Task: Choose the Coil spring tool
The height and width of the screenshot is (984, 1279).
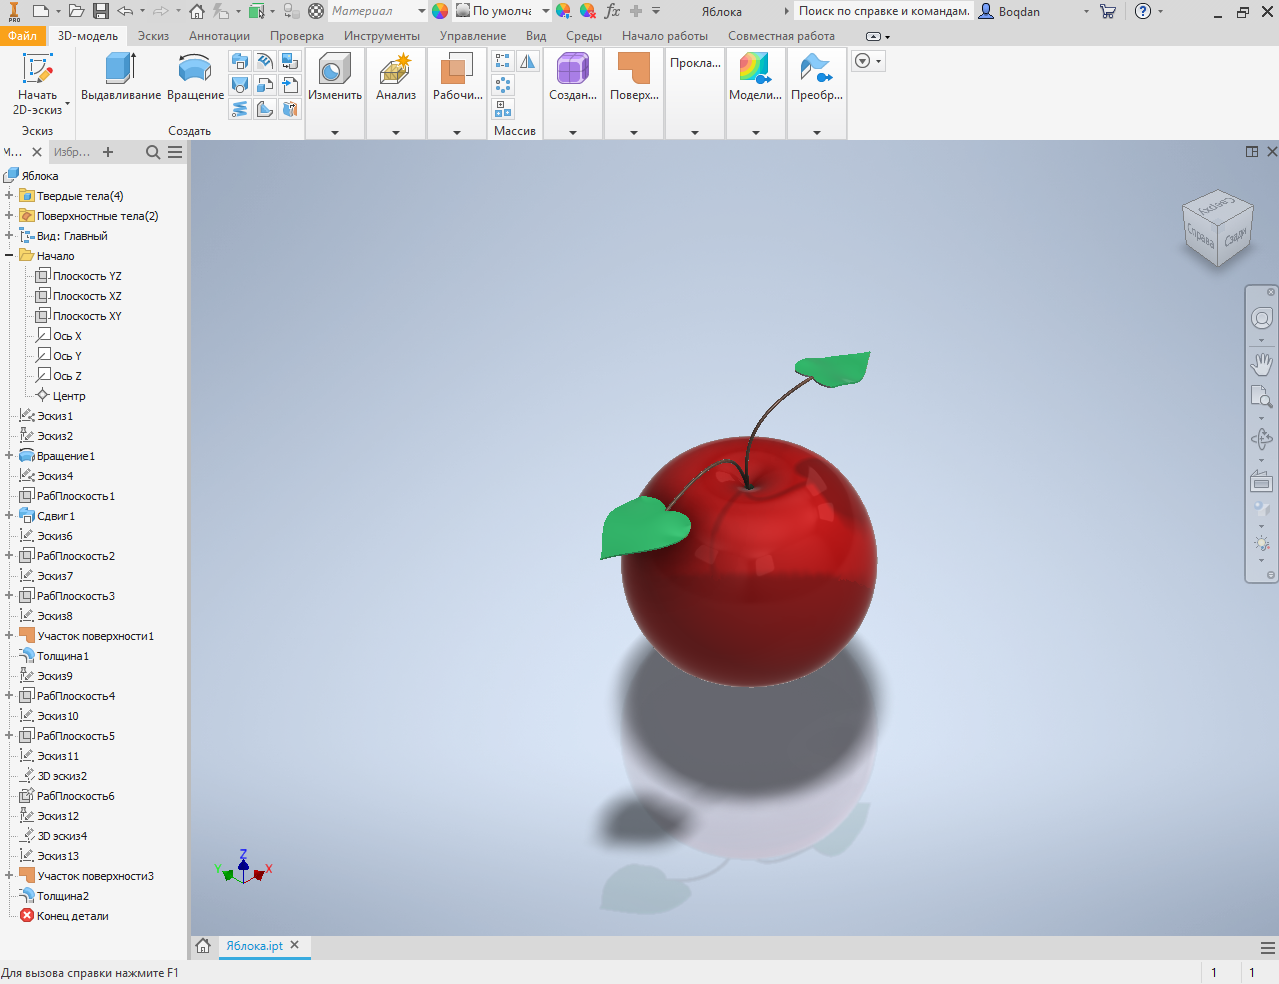Action: (x=240, y=109)
